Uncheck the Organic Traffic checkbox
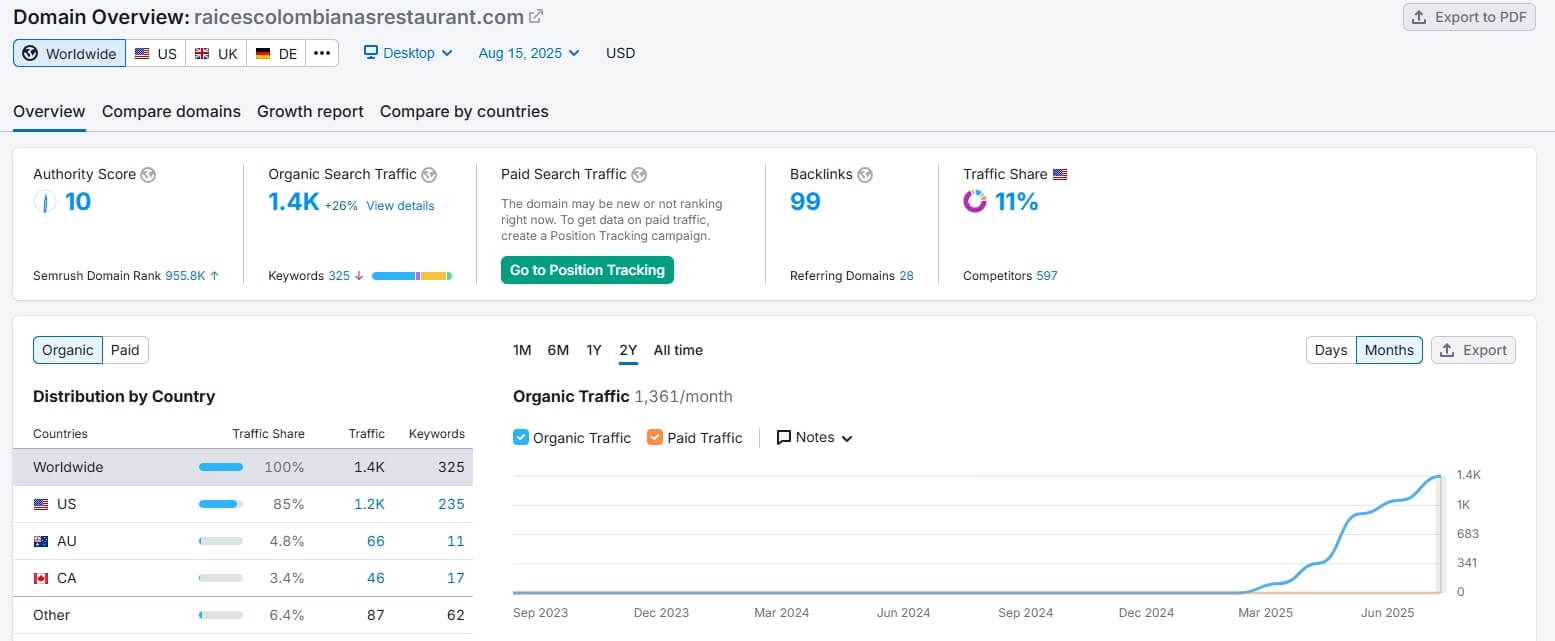This screenshot has width=1555, height=641. point(521,437)
